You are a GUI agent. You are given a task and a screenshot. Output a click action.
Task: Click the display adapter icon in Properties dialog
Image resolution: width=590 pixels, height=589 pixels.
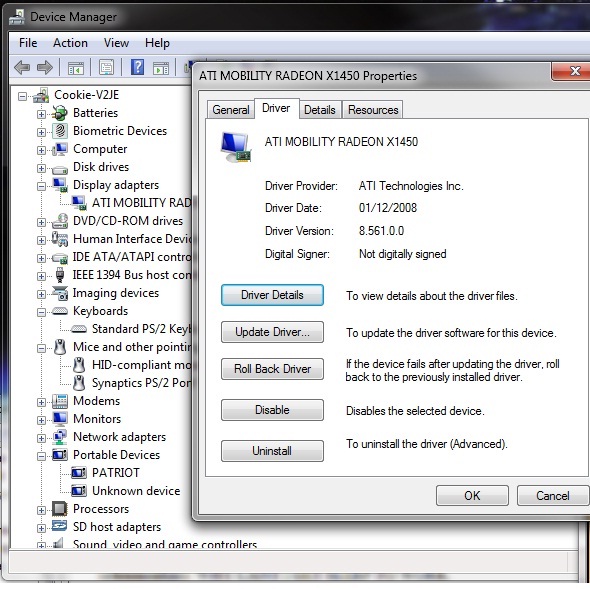click(236, 147)
